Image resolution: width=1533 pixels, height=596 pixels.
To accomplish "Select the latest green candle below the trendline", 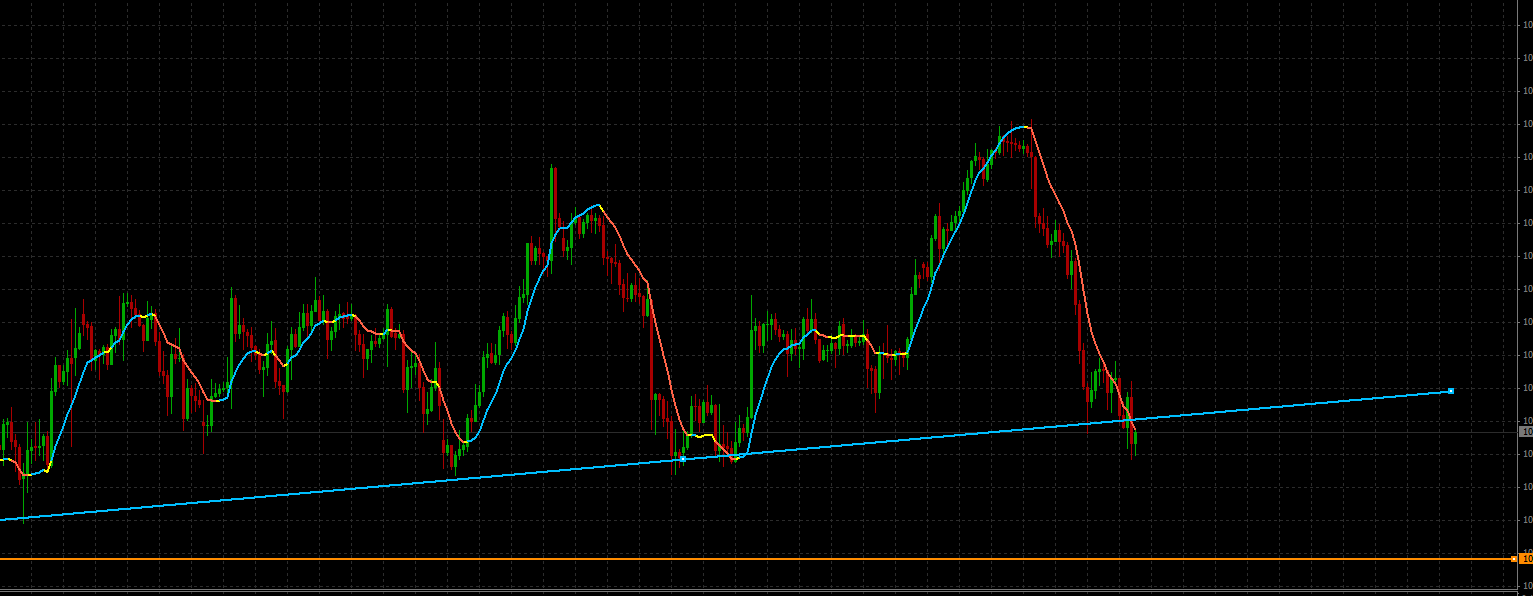I will (x=1135, y=438).
